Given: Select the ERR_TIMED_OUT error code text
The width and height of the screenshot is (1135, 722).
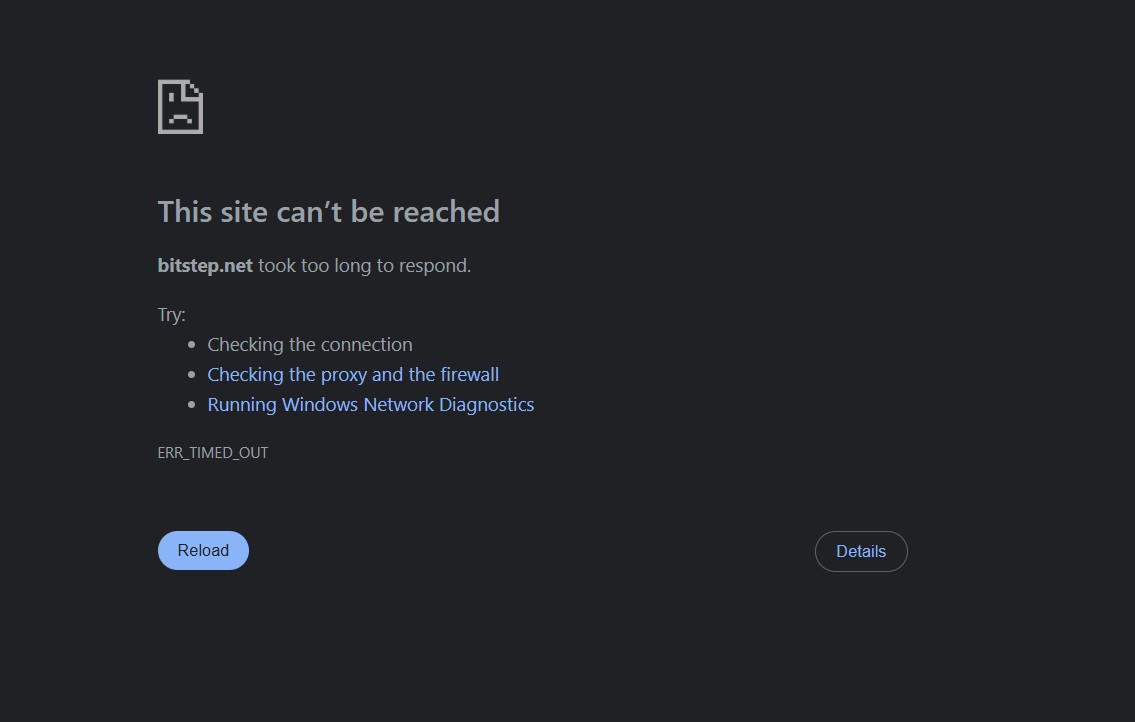Looking at the screenshot, I should tap(213, 452).
